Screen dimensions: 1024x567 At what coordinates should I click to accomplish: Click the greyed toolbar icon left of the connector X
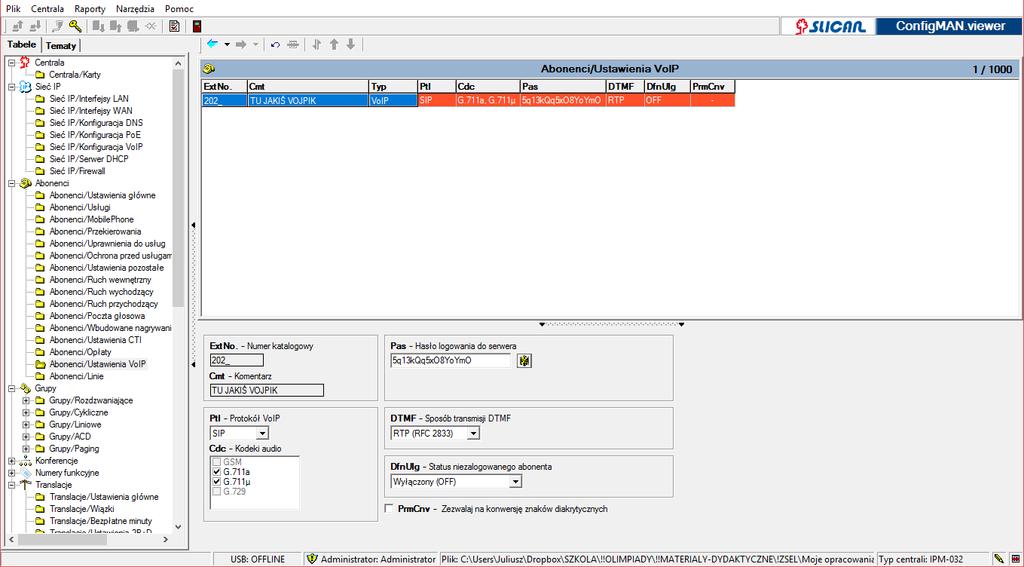[133, 26]
